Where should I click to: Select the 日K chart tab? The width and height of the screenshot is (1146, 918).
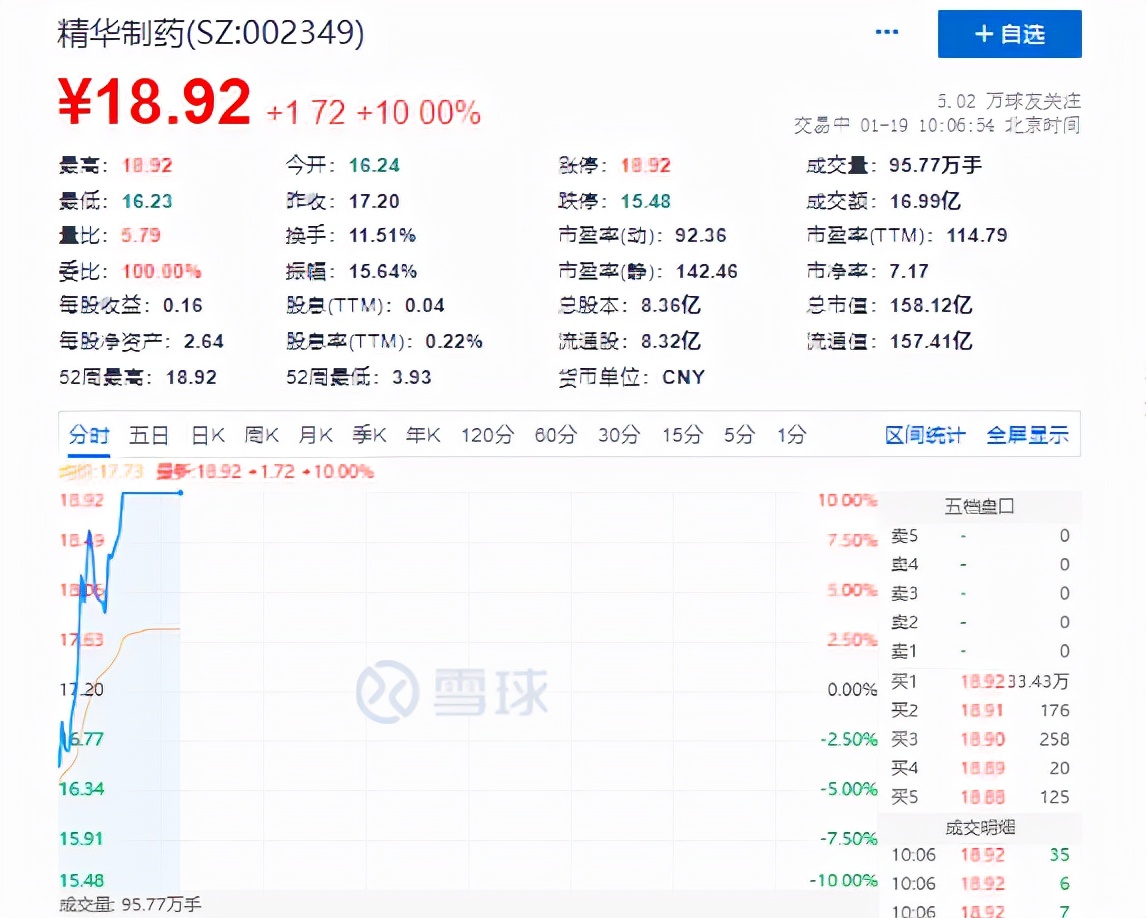tap(208, 435)
